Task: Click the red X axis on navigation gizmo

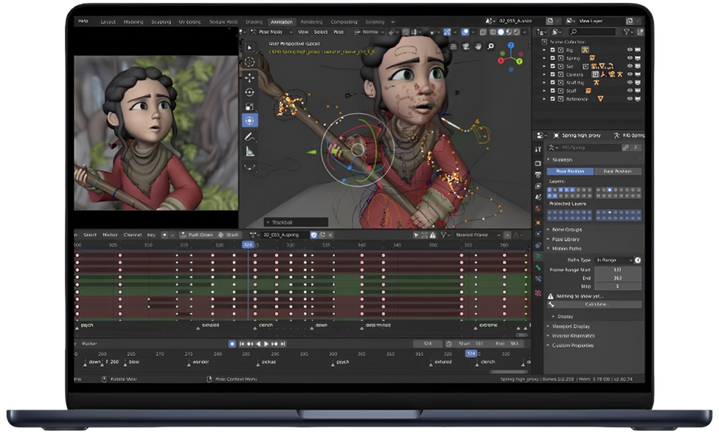Action: click(501, 61)
